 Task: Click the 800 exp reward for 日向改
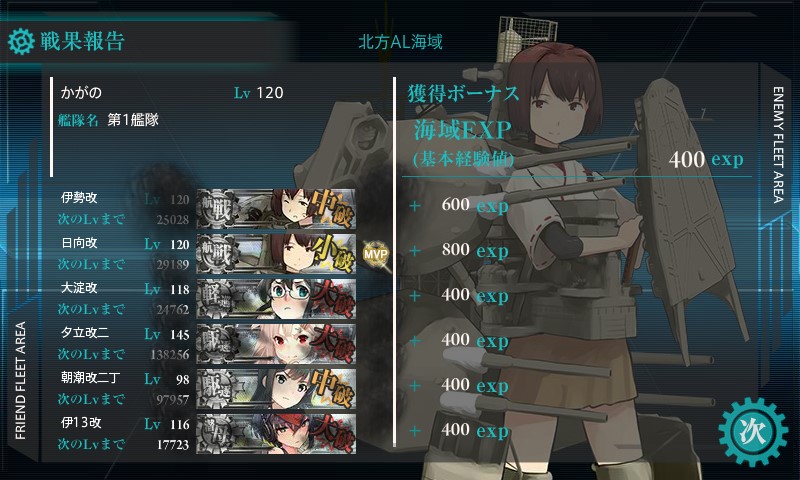475,250
